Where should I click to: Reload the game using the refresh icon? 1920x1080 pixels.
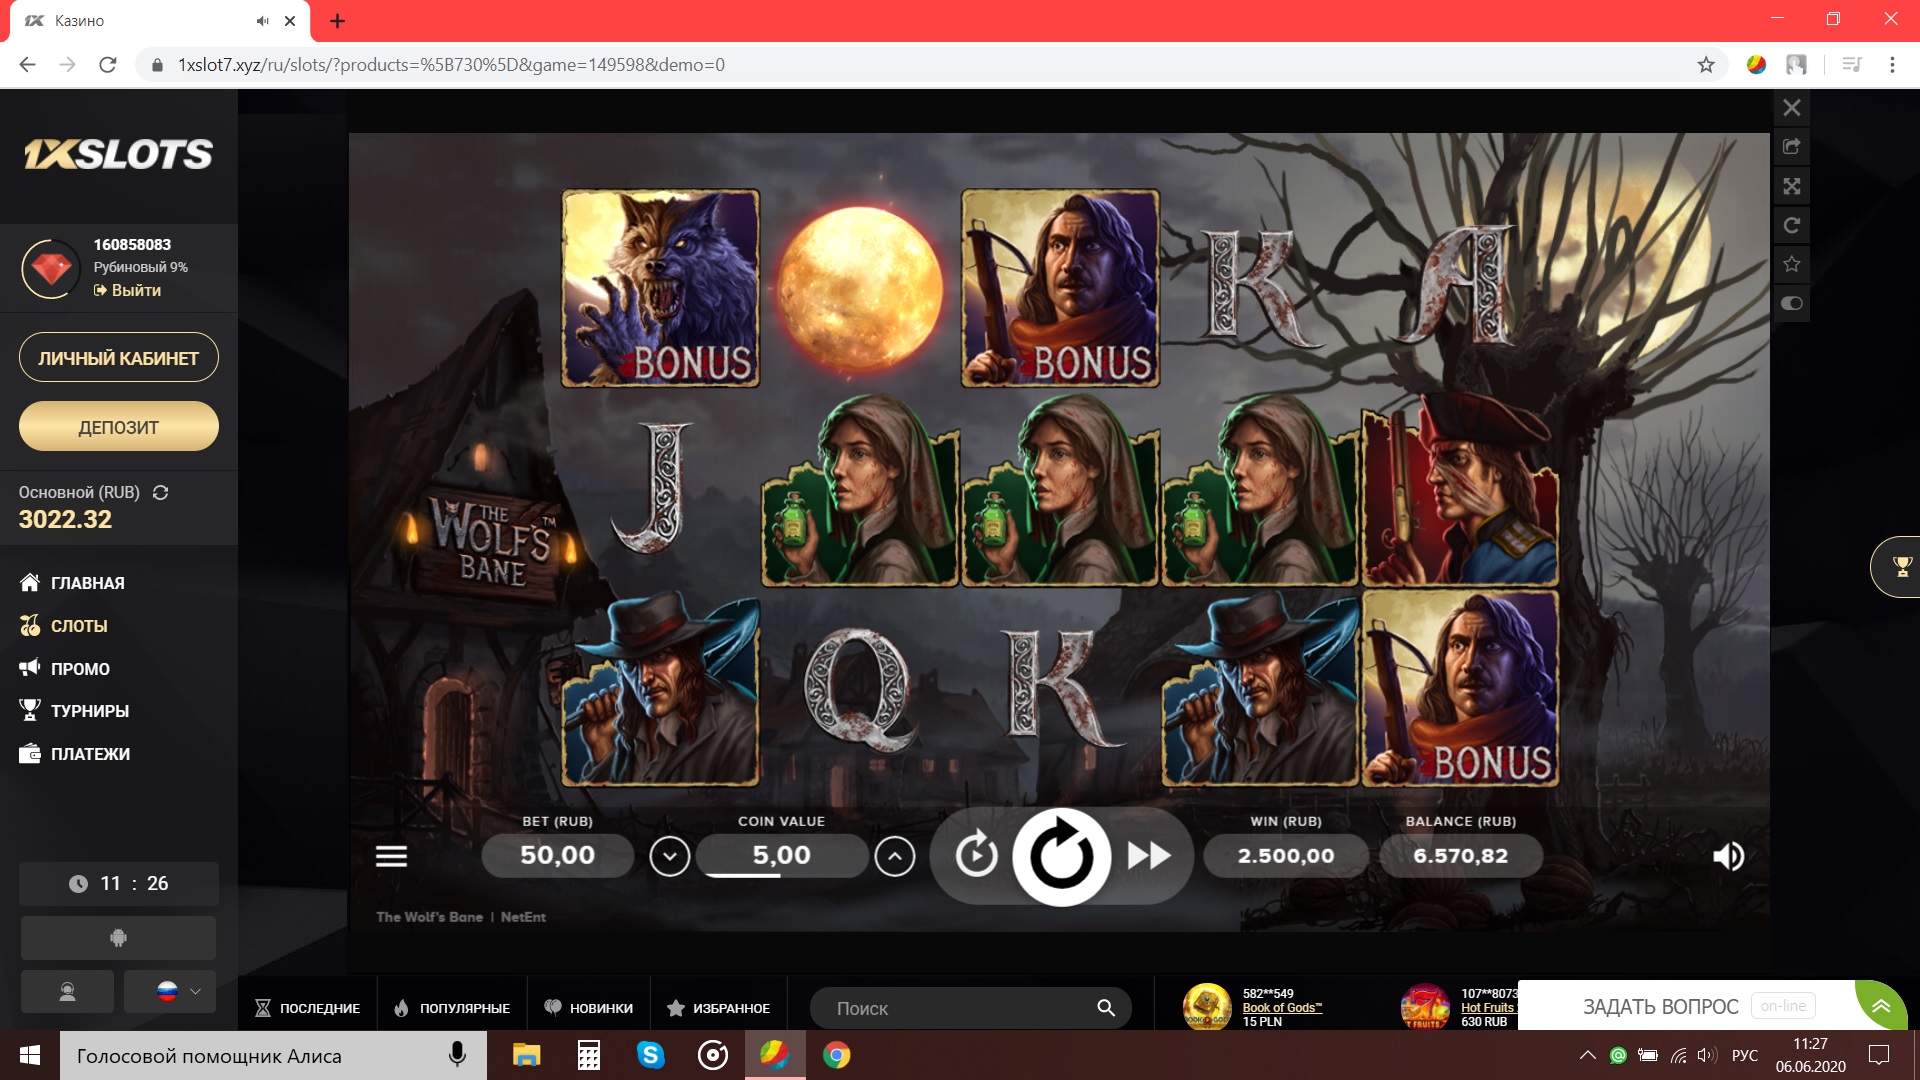pyautogui.click(x=1792, y=225)
